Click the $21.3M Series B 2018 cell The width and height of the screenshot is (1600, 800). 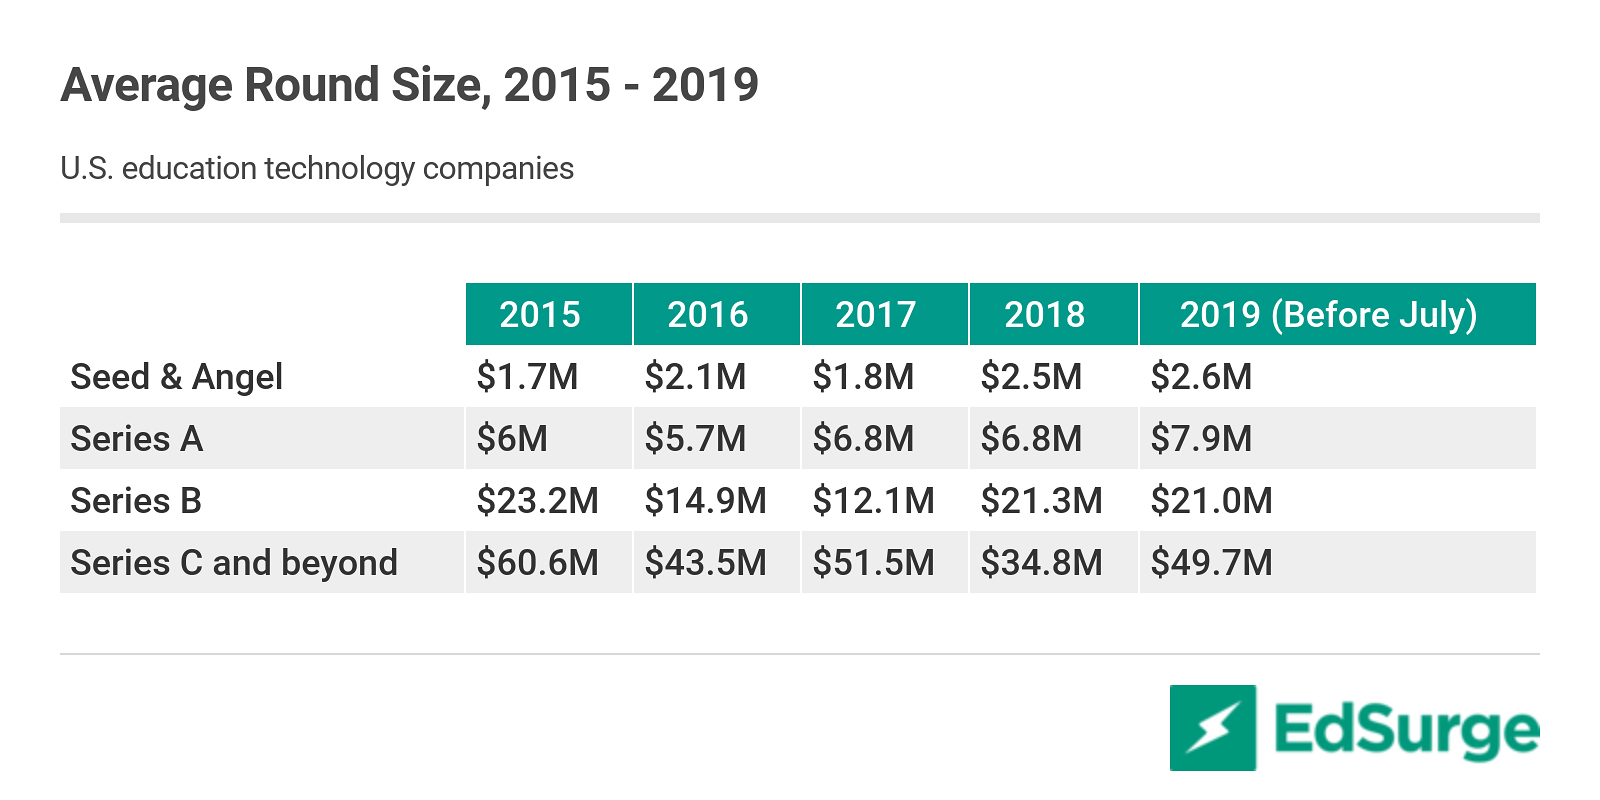point(1054,500)
